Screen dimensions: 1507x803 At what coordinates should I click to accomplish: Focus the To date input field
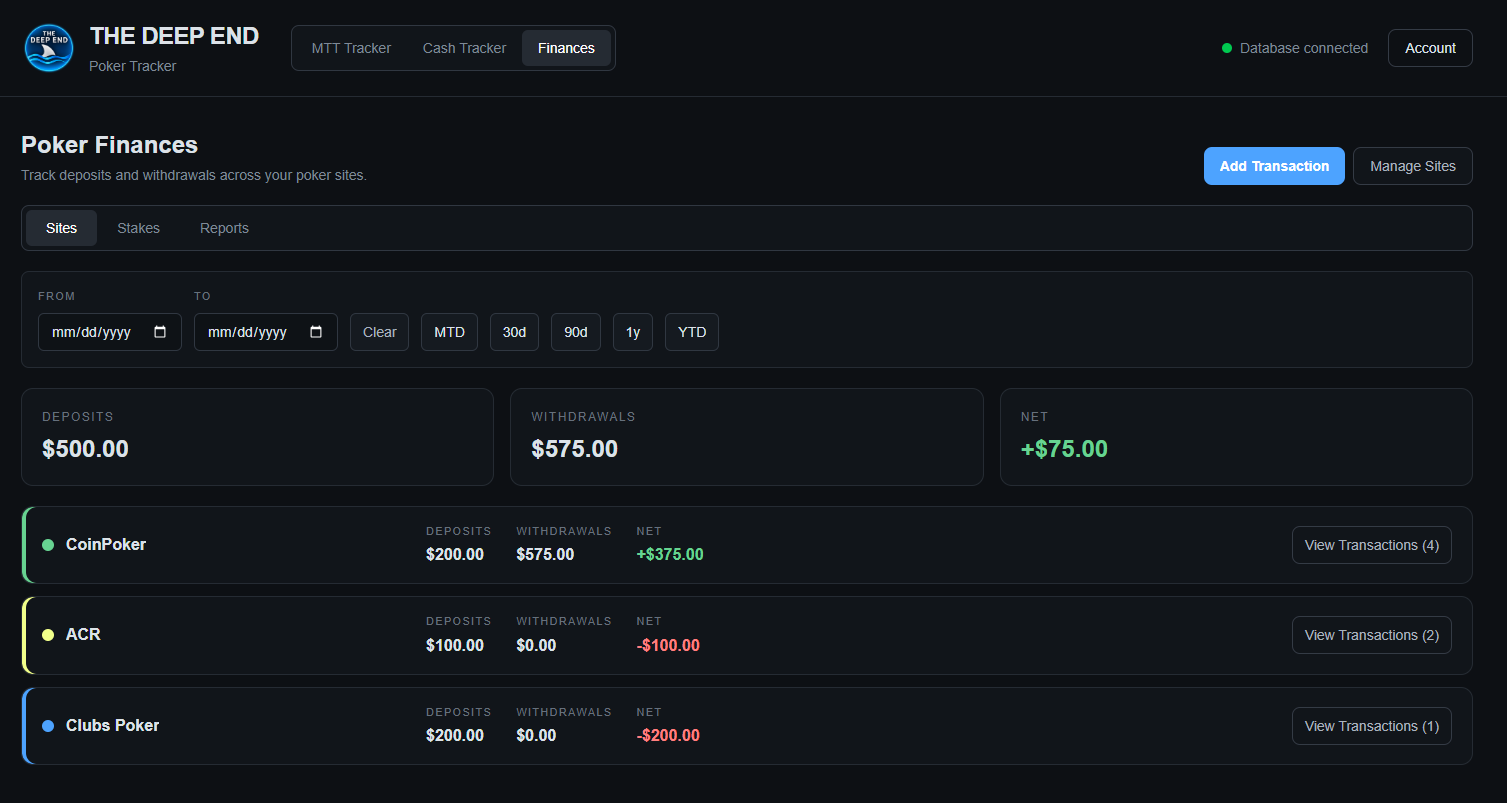[266, 332]
